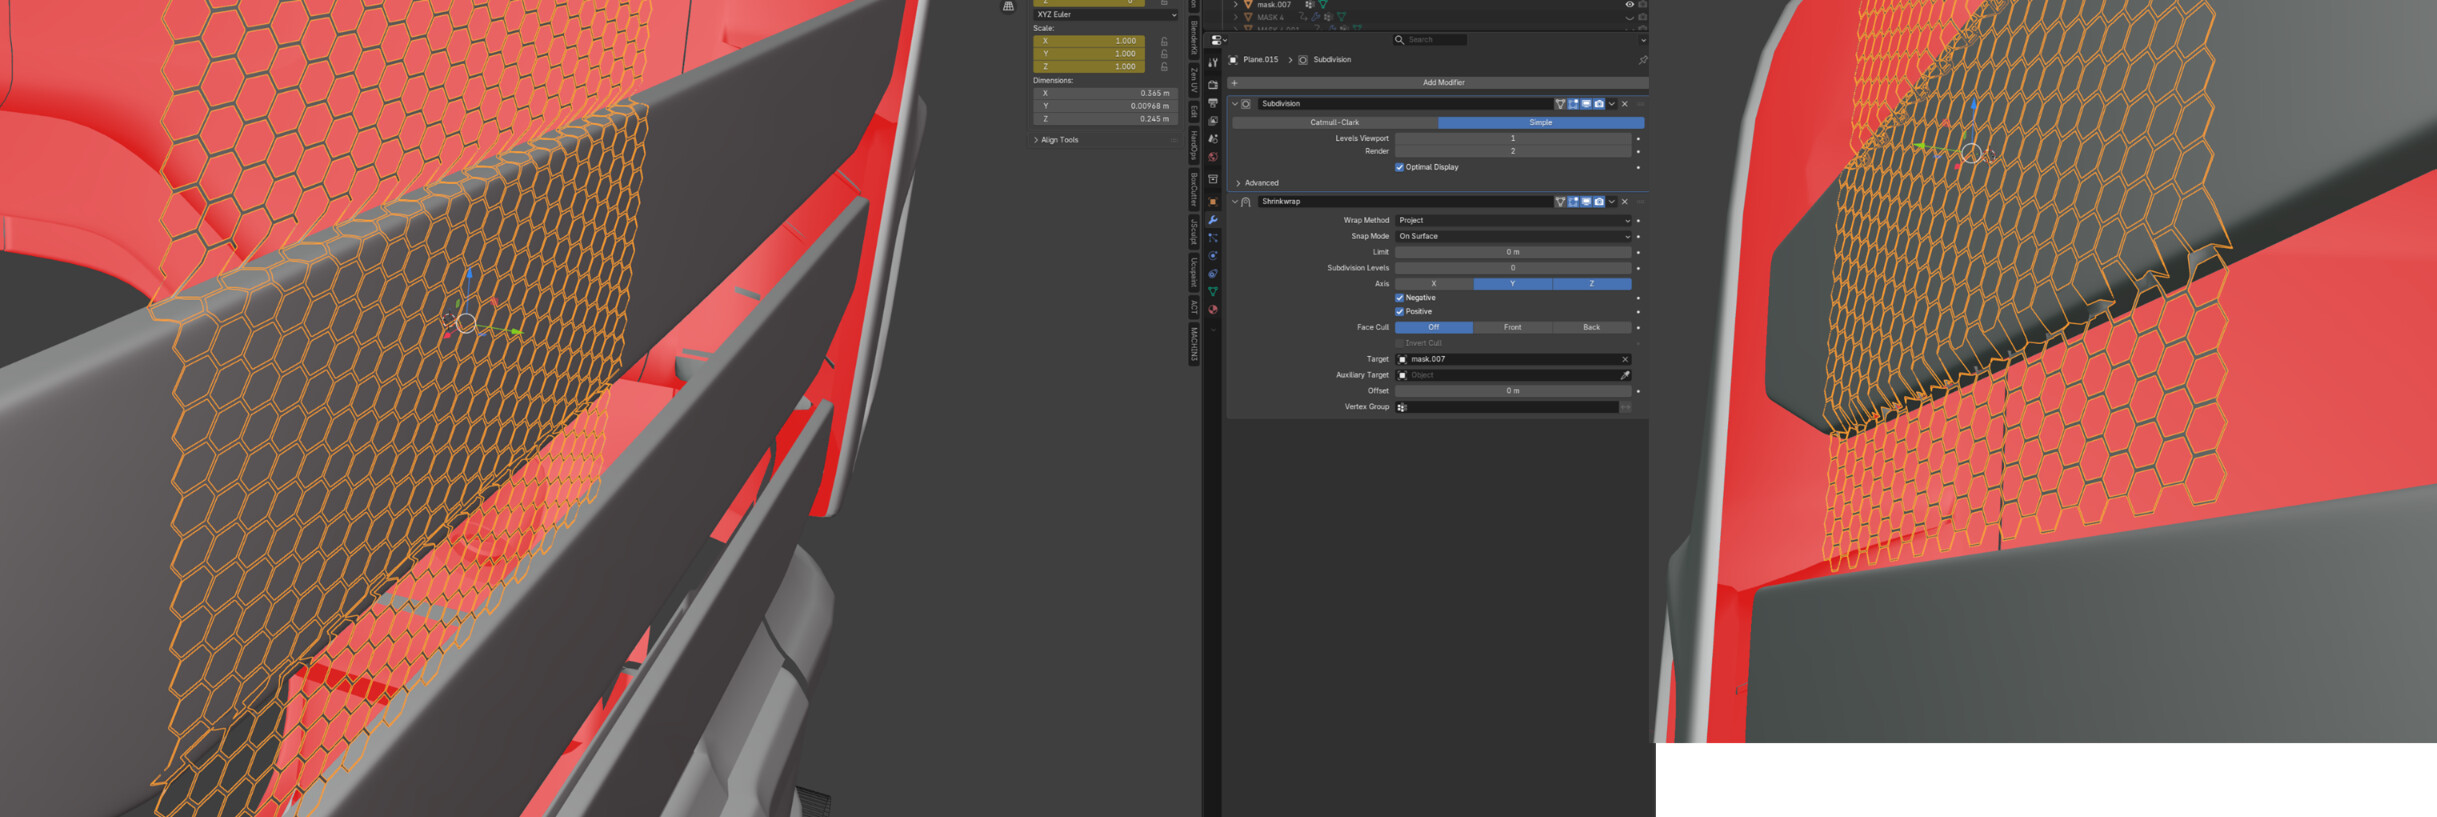Toggle Subdivision edit mode display
Image resolution: width=2437 pixels, height=817 pixels.
pyautogui.click(x=1573, y=104)
